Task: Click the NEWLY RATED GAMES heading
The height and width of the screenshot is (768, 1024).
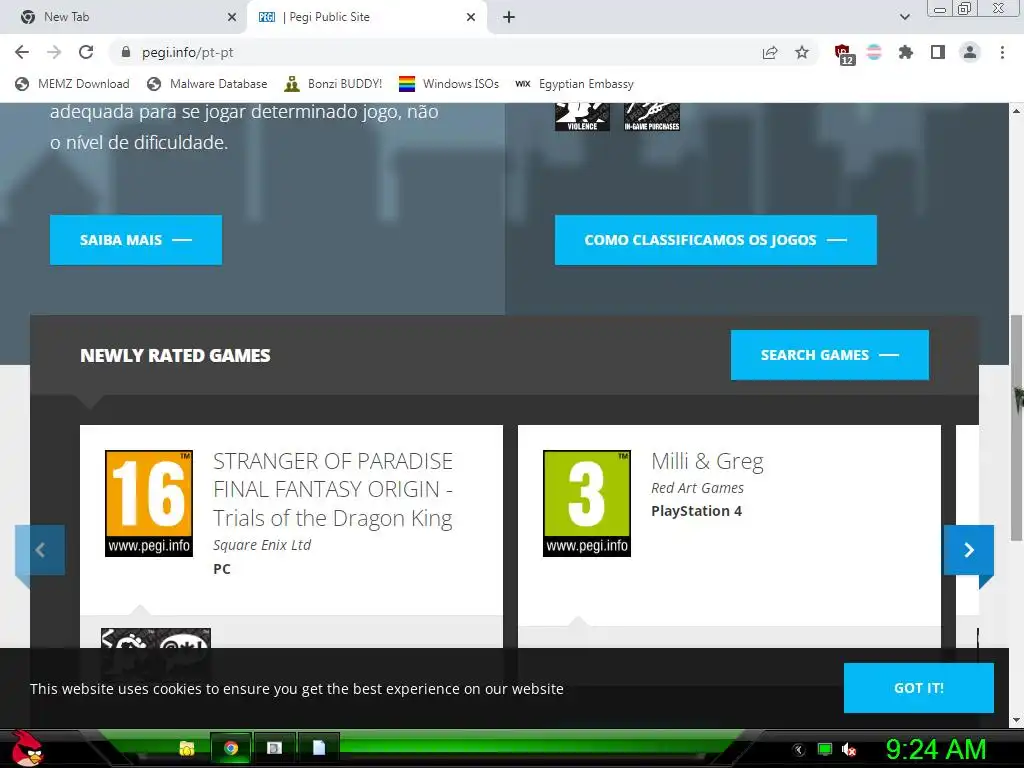Action: [x=175, y=355]
